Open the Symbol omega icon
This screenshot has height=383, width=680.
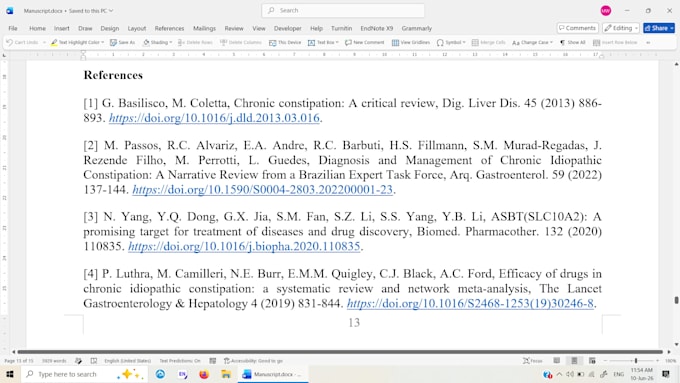pyautogui.click(x=440, y=43)
